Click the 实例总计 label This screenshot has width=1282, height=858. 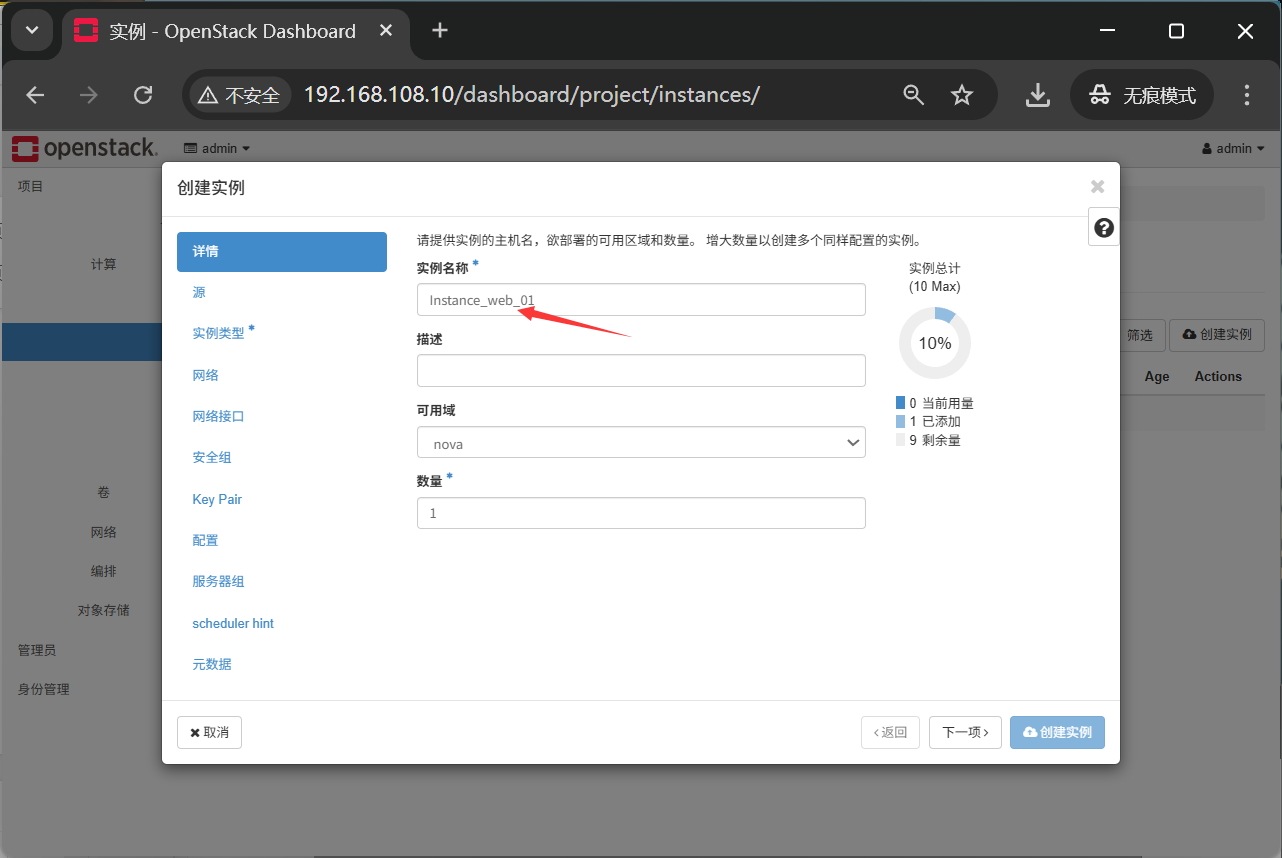click(934, 268)
